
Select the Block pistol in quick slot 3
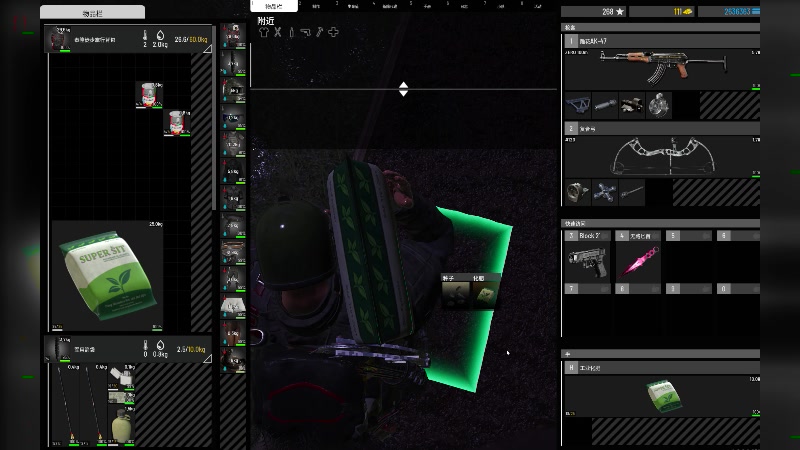587,262
